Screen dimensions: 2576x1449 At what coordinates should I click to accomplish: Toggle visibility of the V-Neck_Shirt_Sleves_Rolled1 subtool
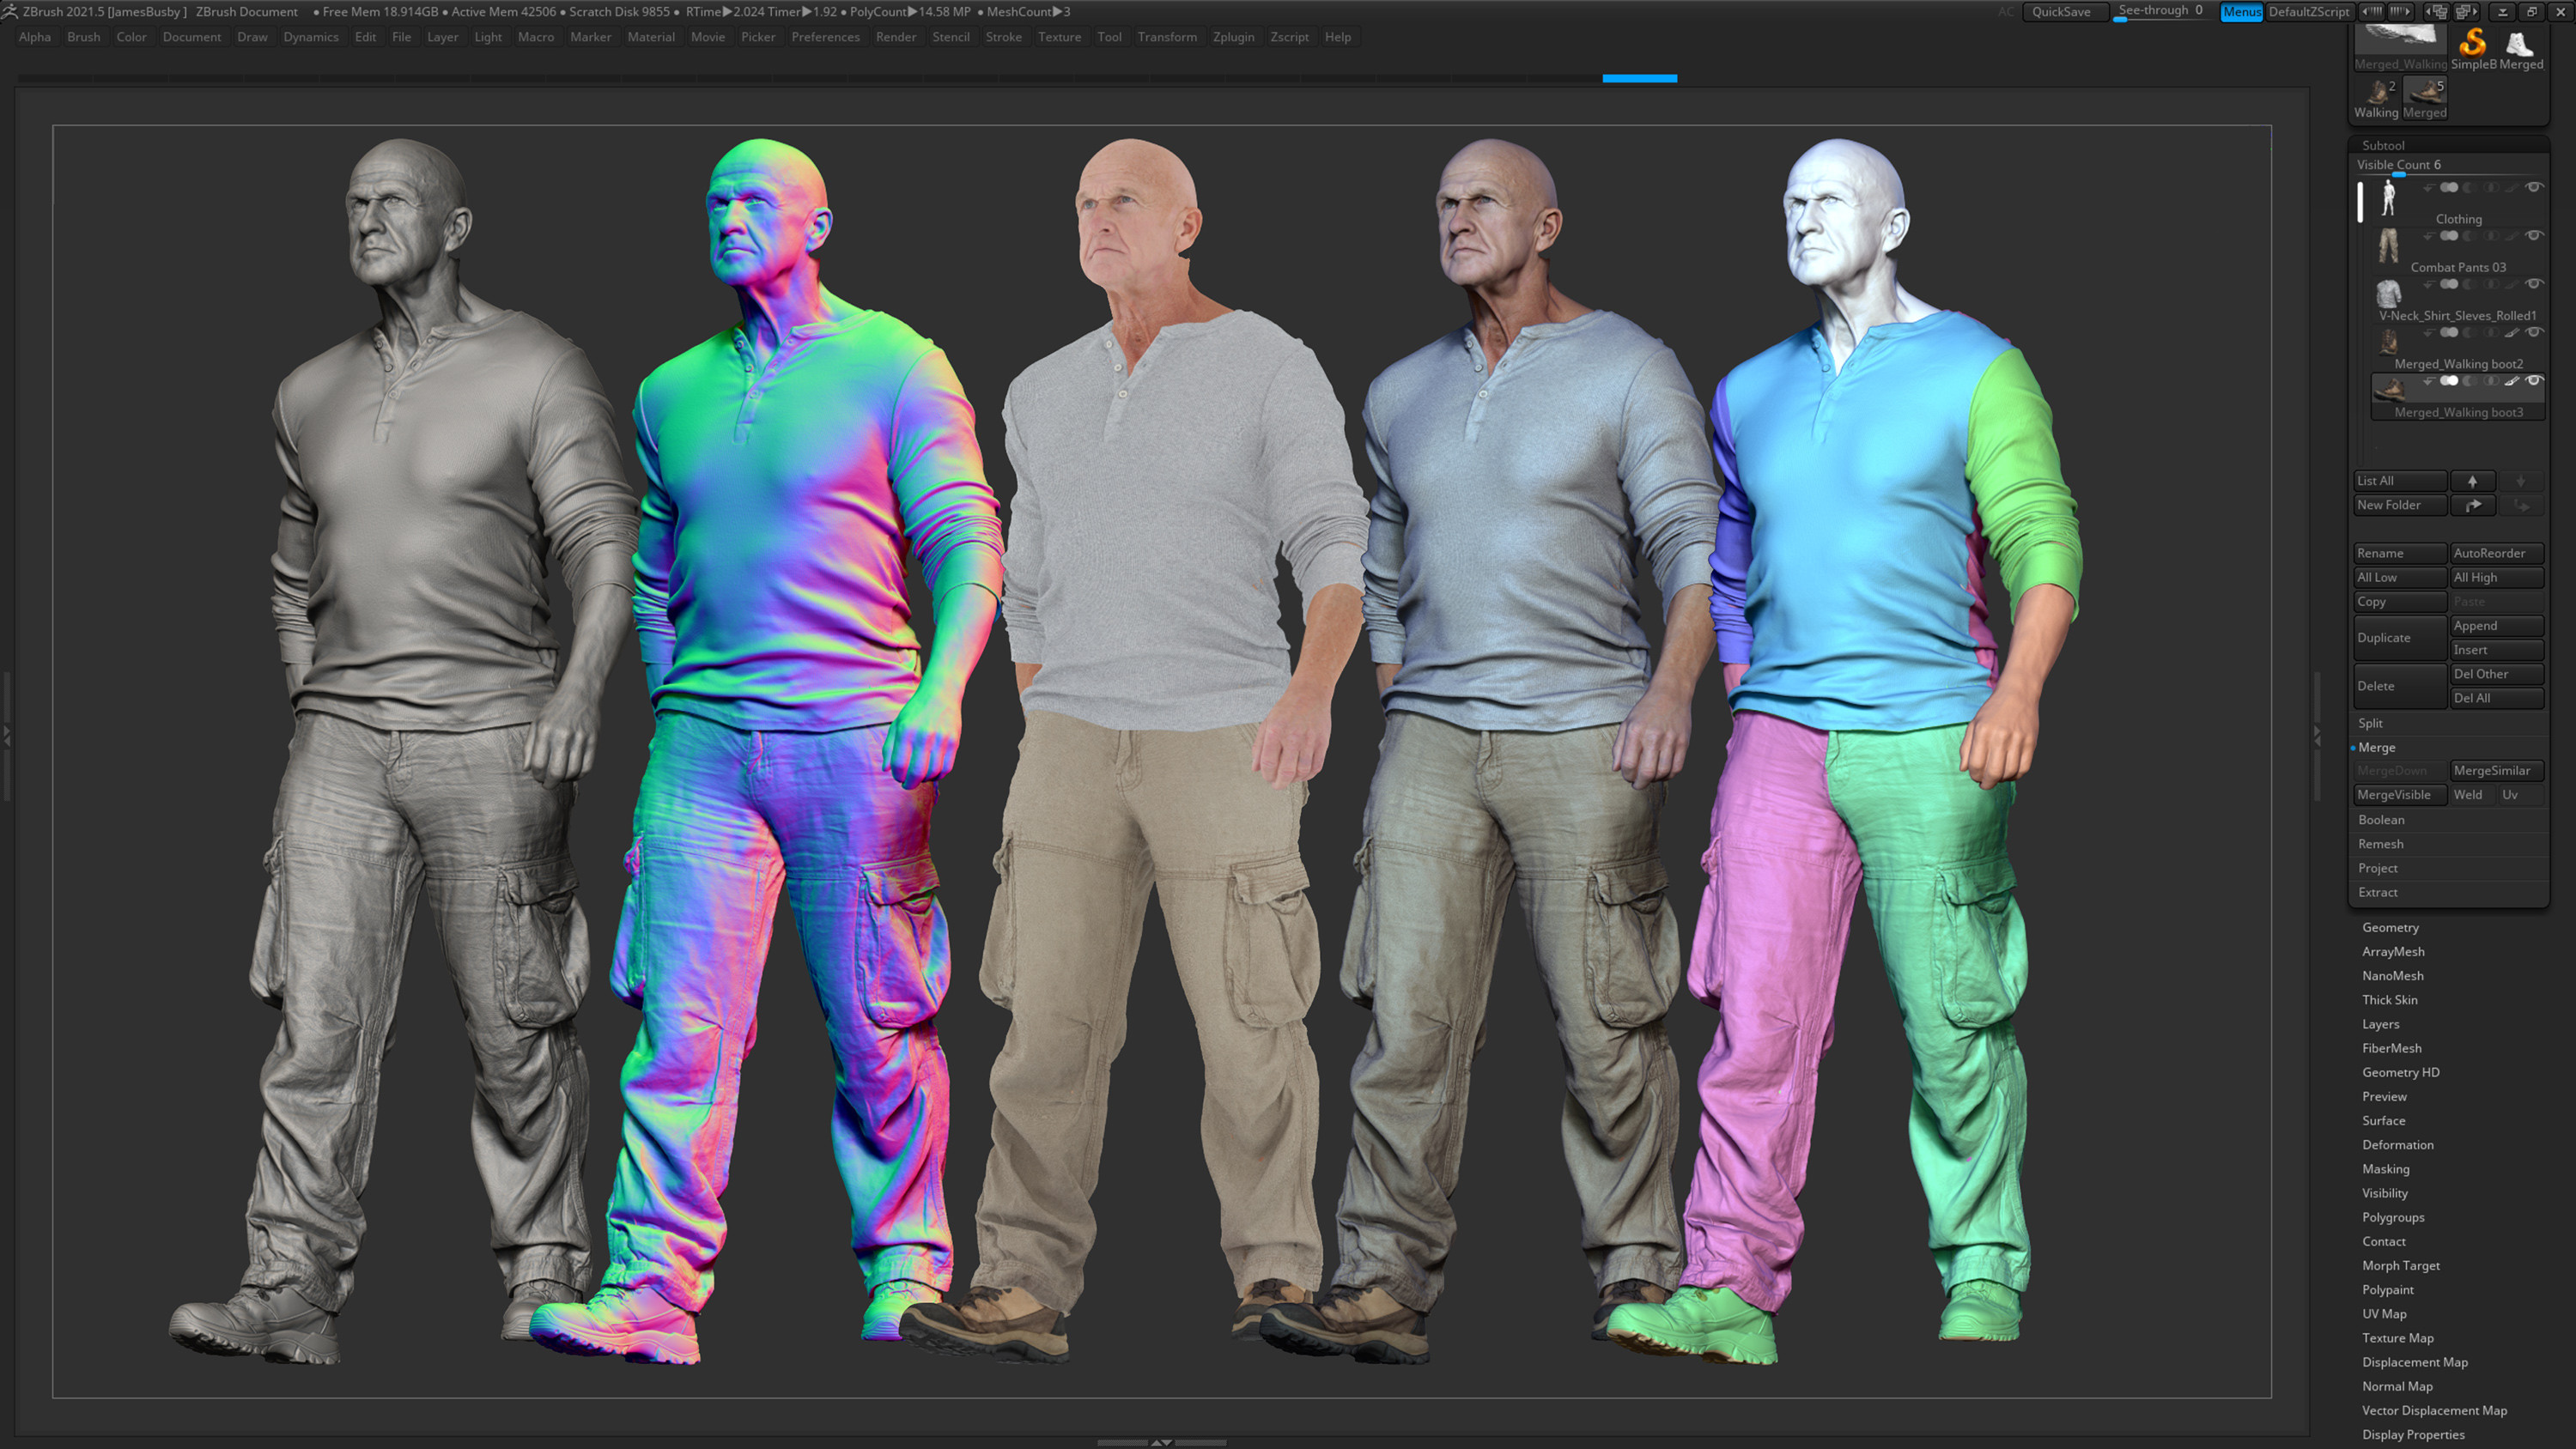click(x=2536, y=283)
